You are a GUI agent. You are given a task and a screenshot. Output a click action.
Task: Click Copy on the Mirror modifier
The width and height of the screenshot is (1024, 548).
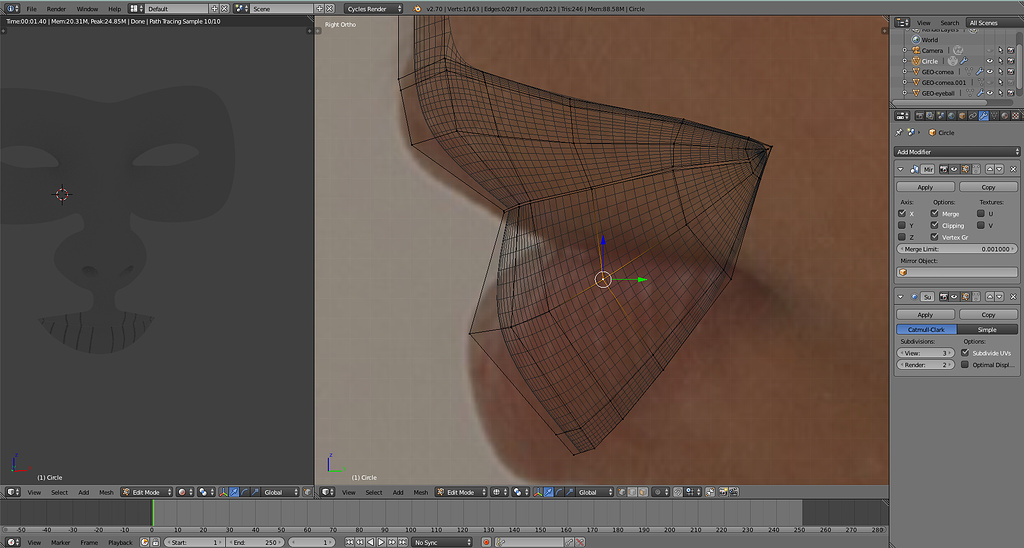pyautogui.click(x=988, y=187)
